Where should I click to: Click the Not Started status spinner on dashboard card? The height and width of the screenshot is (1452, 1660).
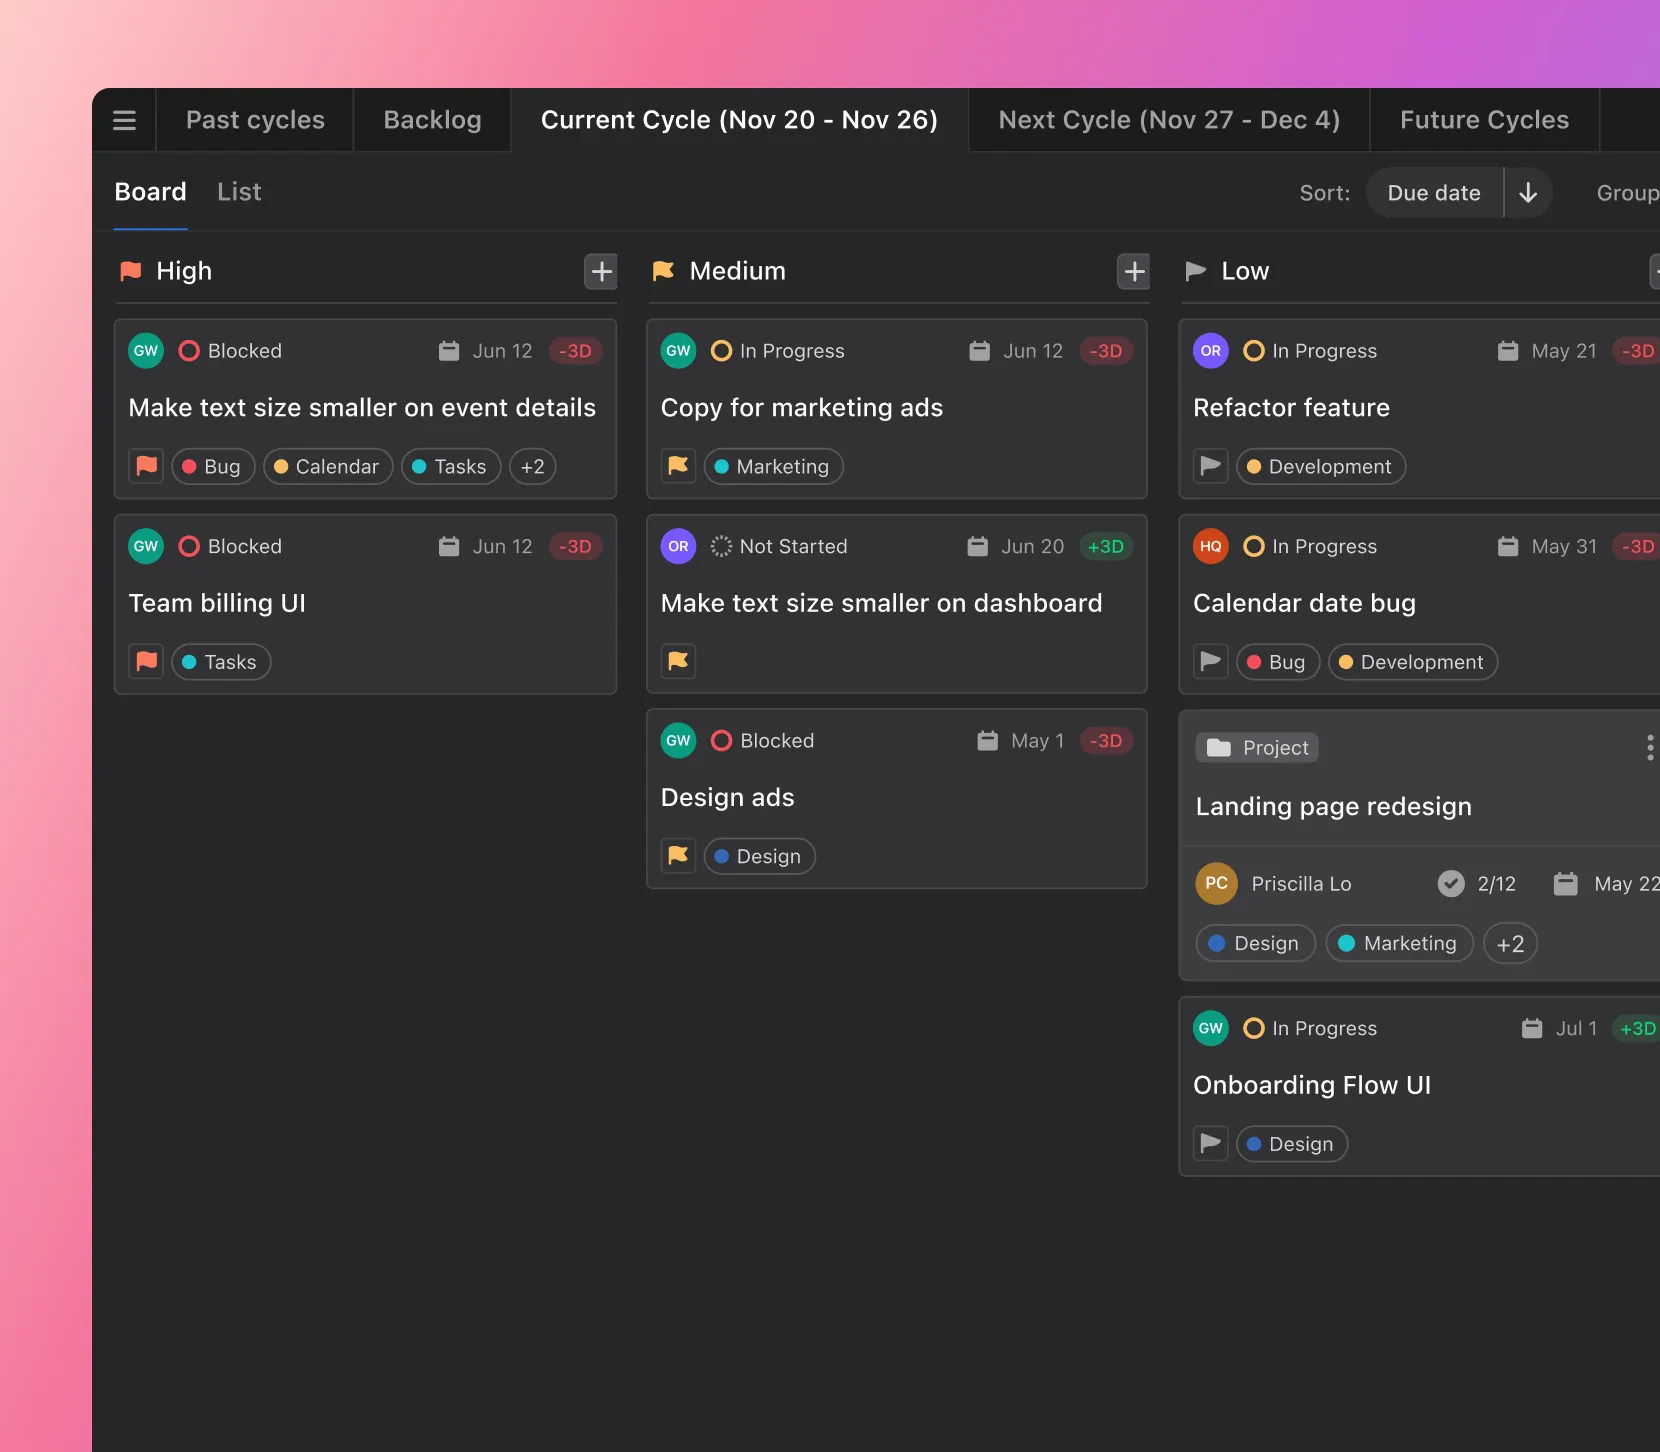pos(720,546)
